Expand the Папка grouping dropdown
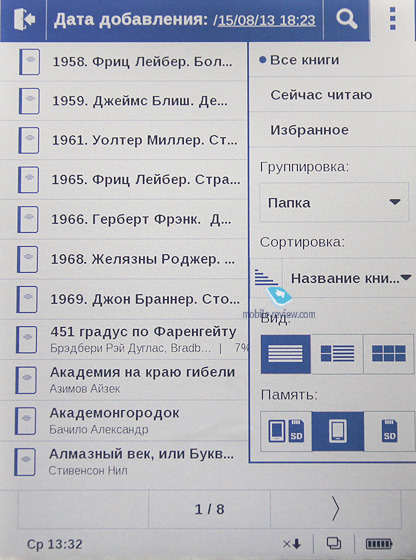This screenshot has height=560, width=416. click(x=334, y=202)
